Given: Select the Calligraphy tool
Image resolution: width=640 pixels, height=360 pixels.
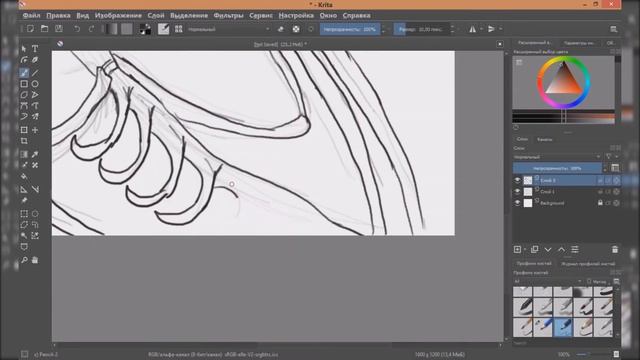Looking at the screenshot, I should [35, 60].
